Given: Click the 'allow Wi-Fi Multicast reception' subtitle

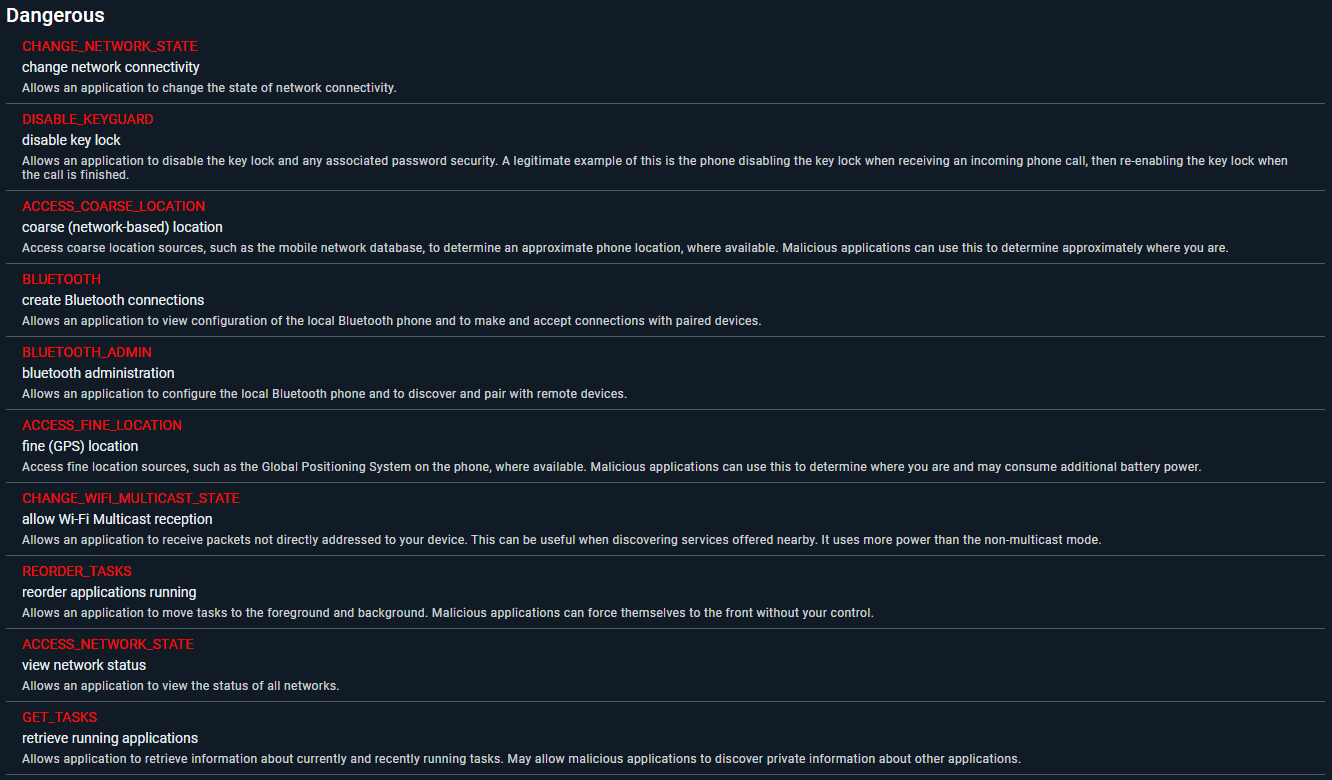Looking at the screenshot, I should tap(117, 519).
